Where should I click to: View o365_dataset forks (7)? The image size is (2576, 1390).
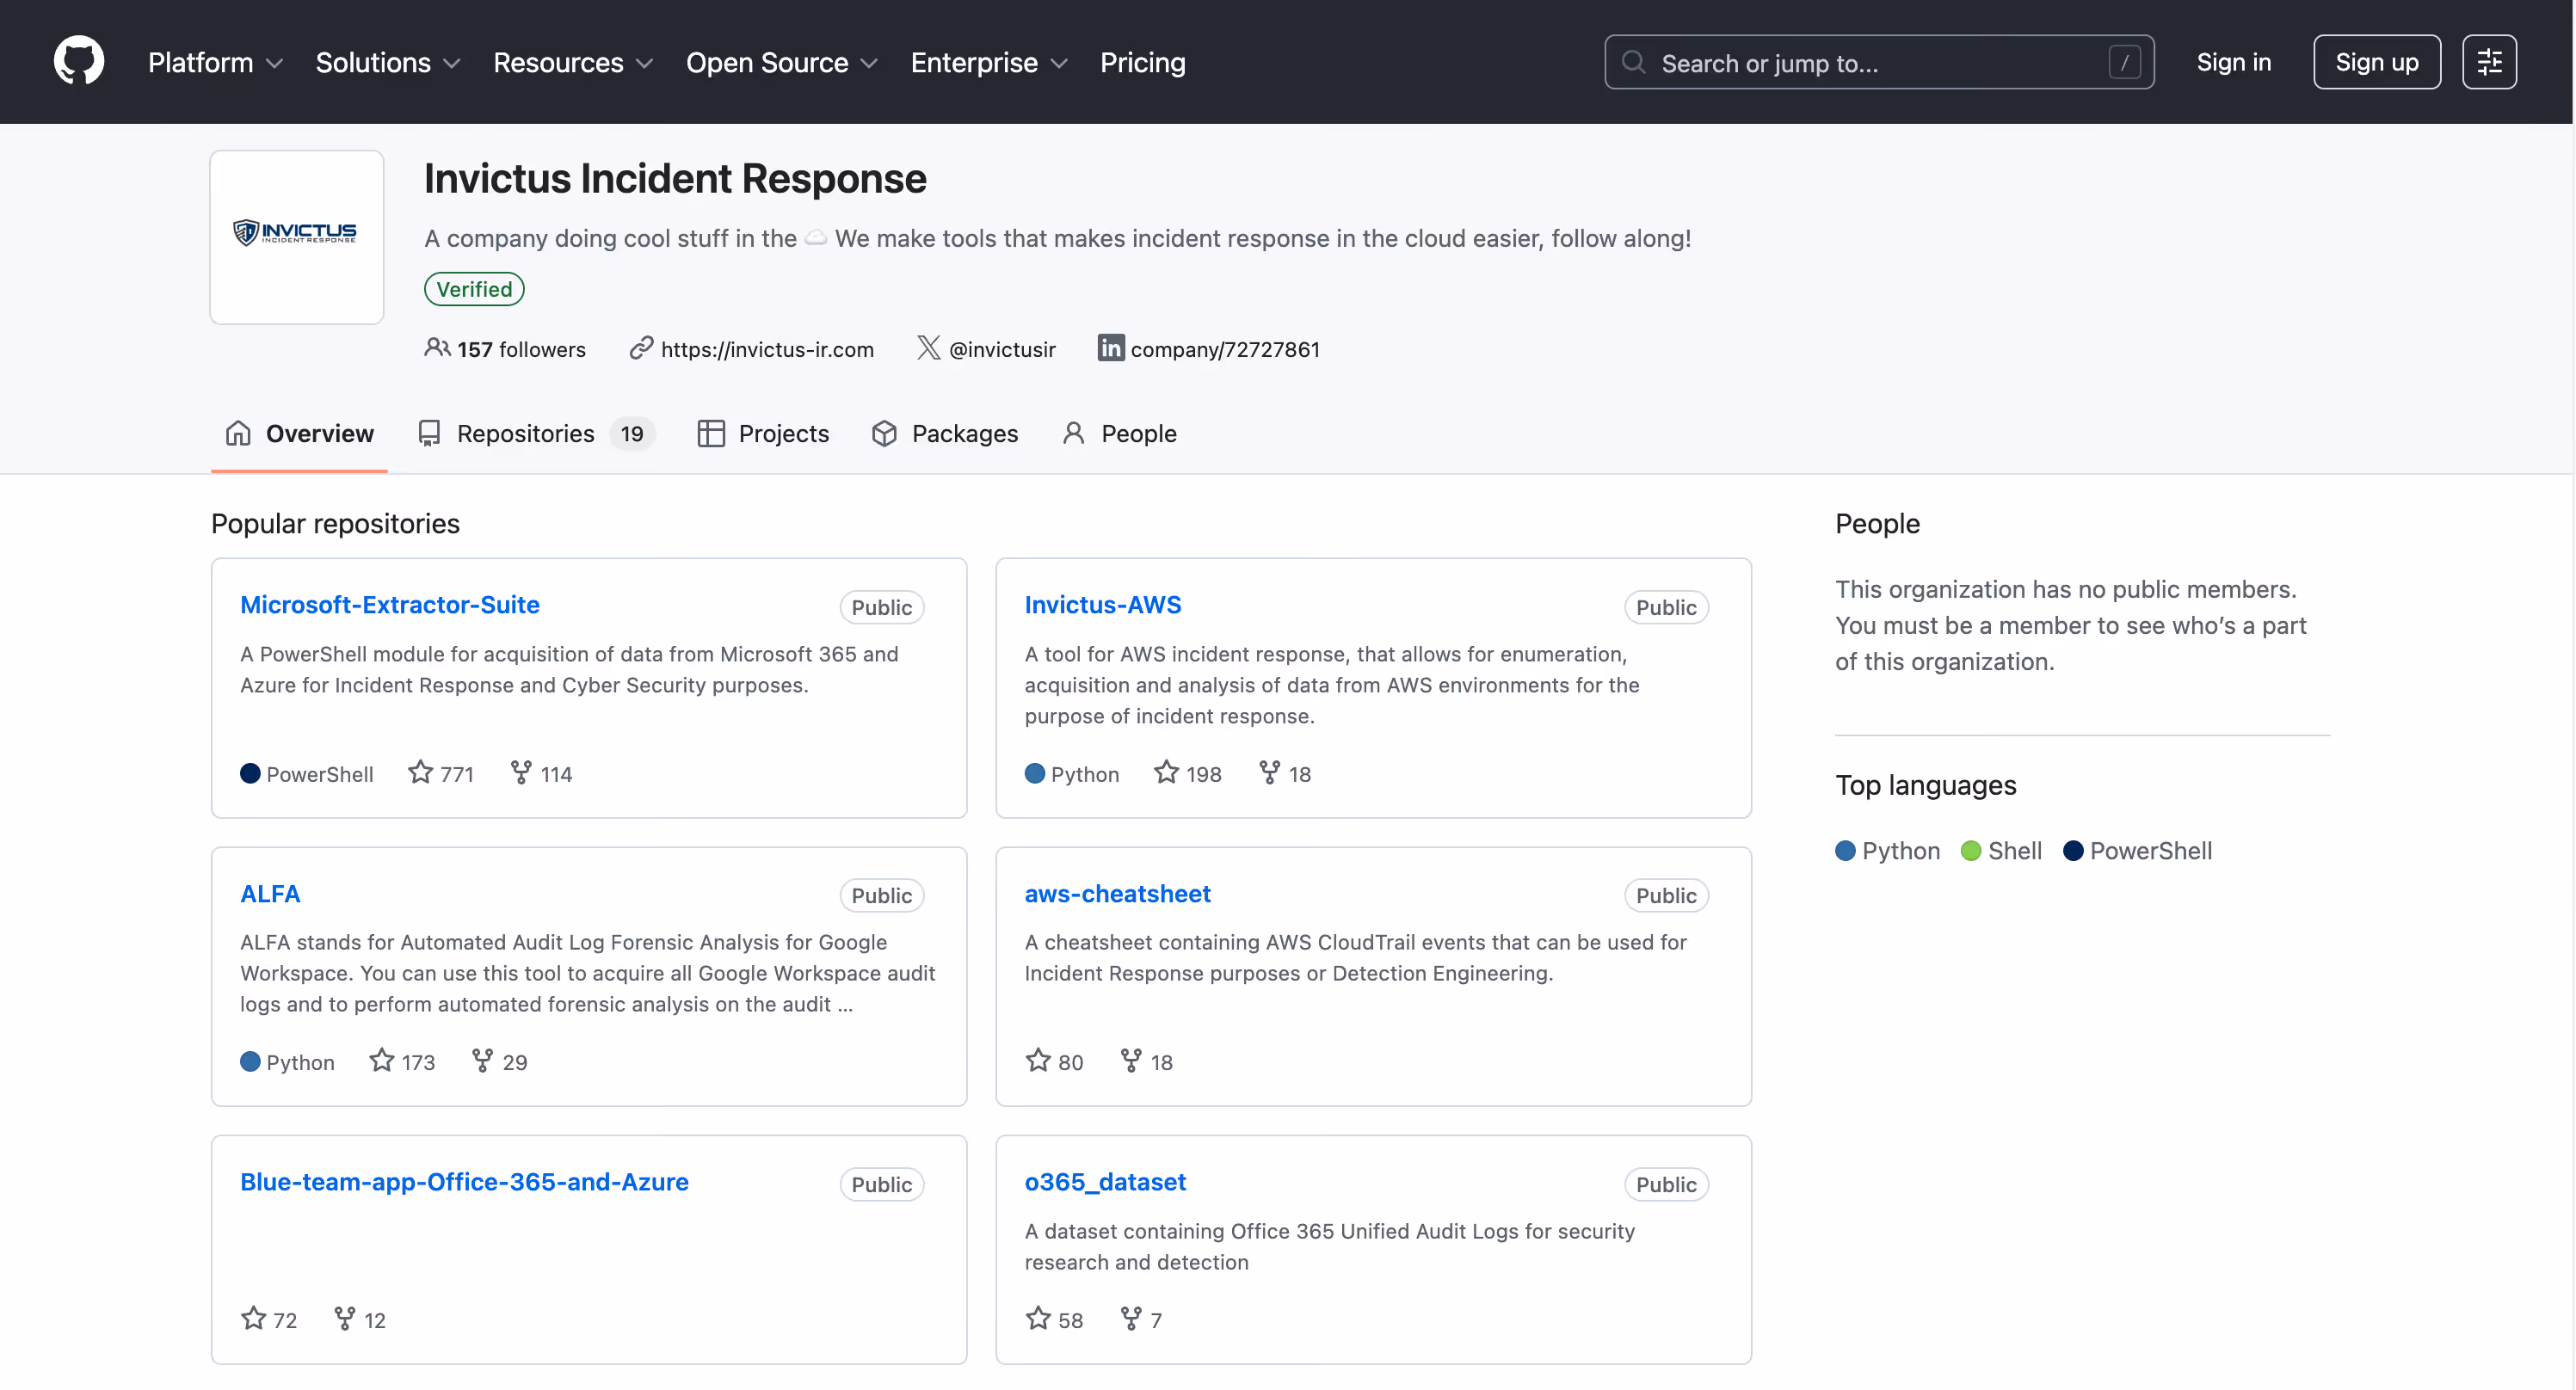[x=1141, y=1319]
